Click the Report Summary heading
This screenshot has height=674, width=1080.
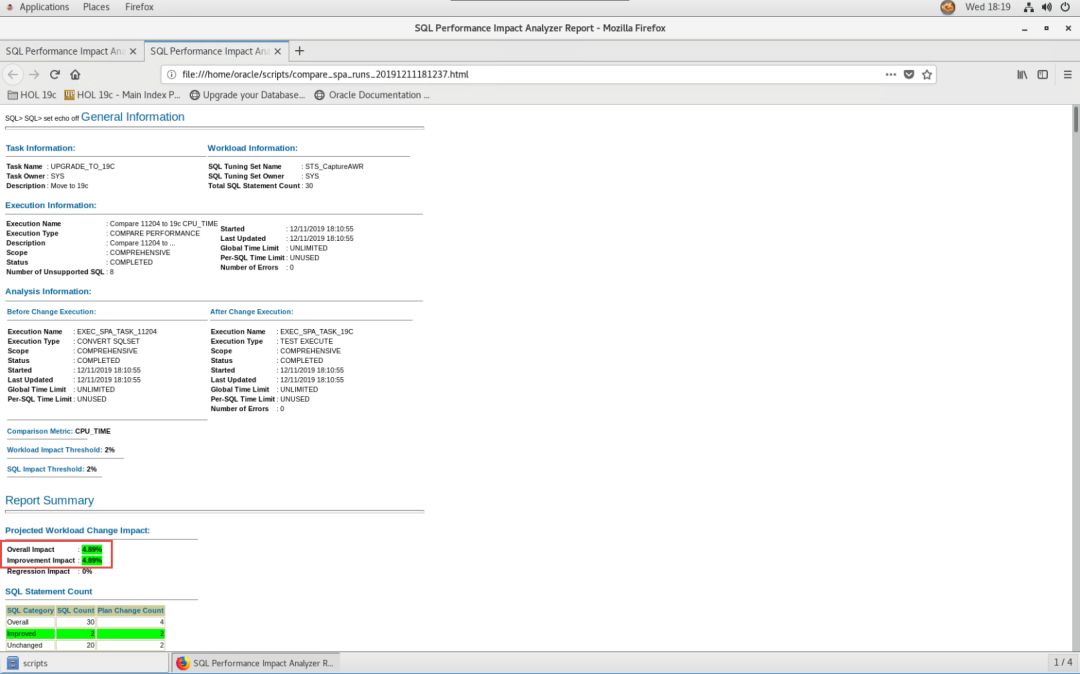(x=50, y=501)
